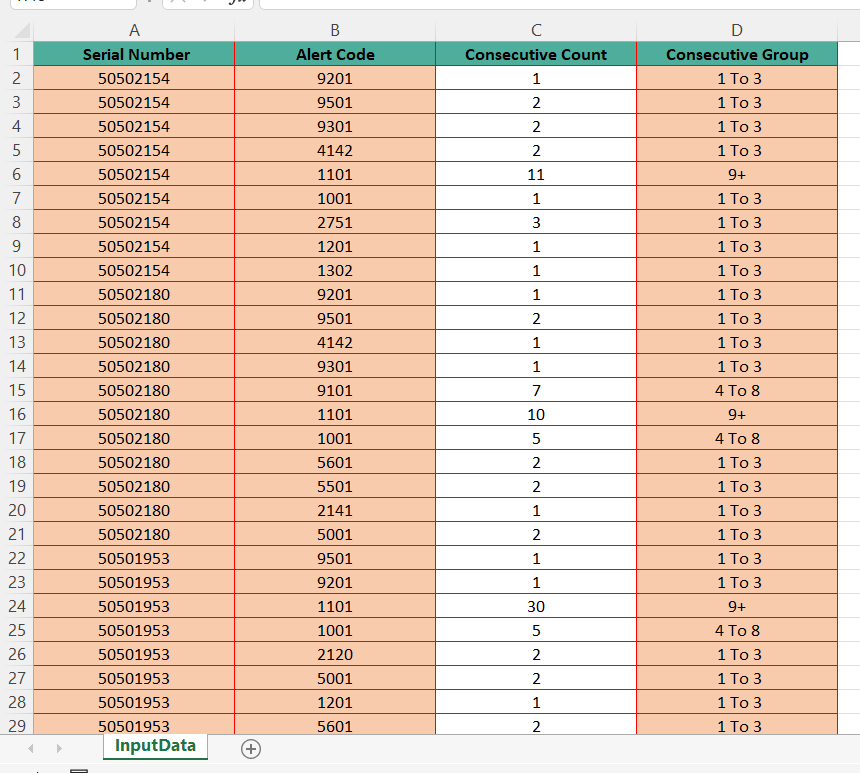Screen dimensions: 860x773
Task: Click Alert Code 9301 in row 4
Action: (335, 126)
